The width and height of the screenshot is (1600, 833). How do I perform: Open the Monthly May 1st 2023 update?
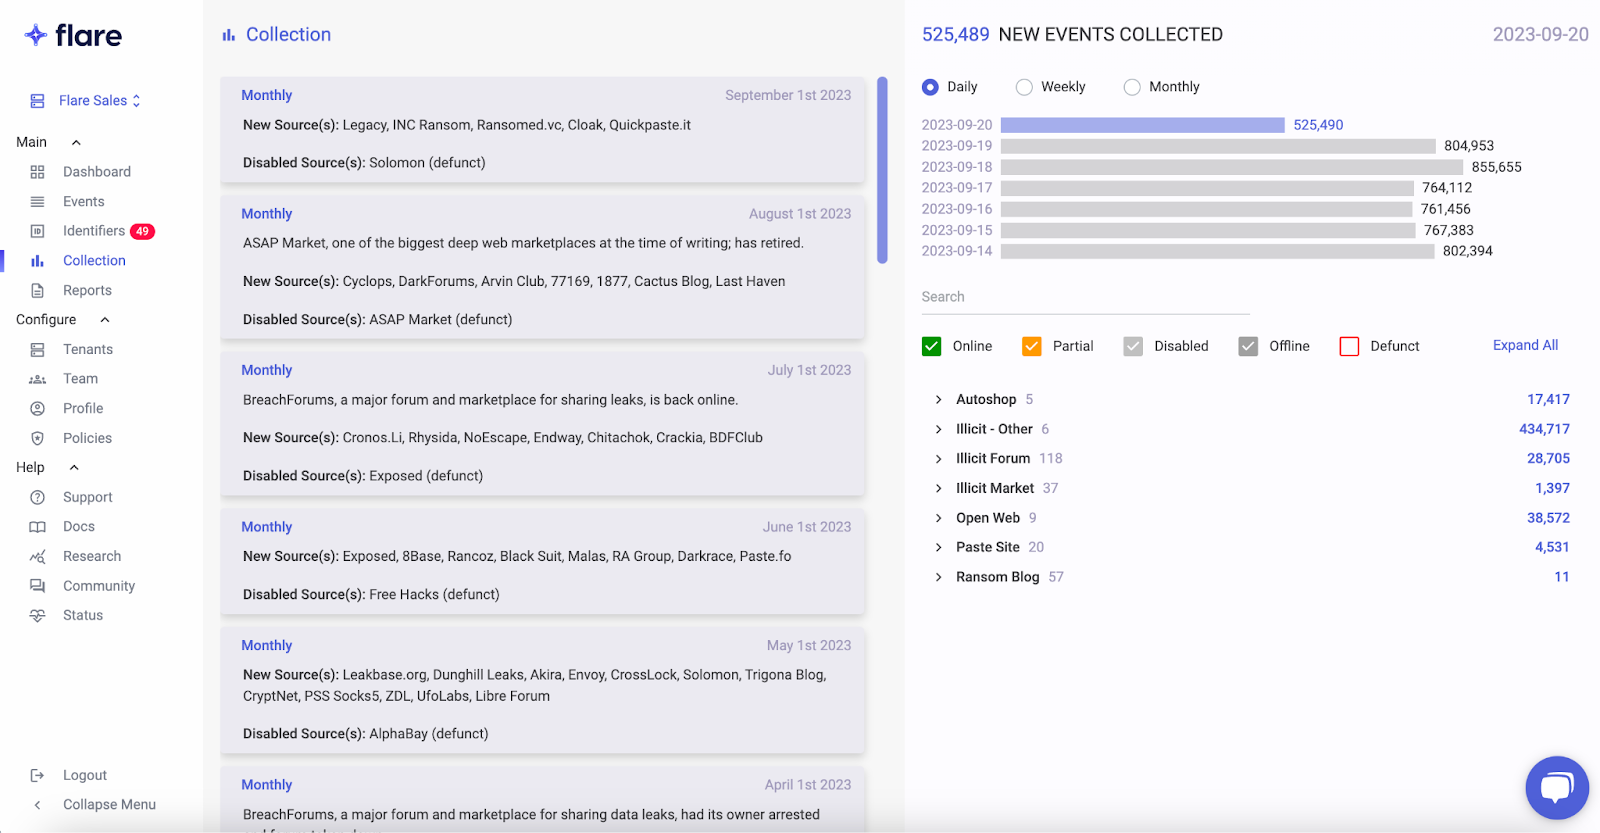pos(543,690)
